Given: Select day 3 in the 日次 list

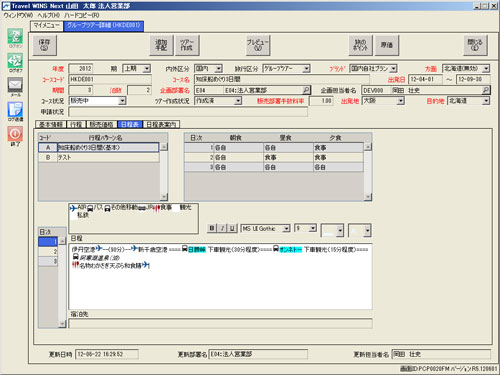Looking at the screenshot, I should [x=48, y=261].
